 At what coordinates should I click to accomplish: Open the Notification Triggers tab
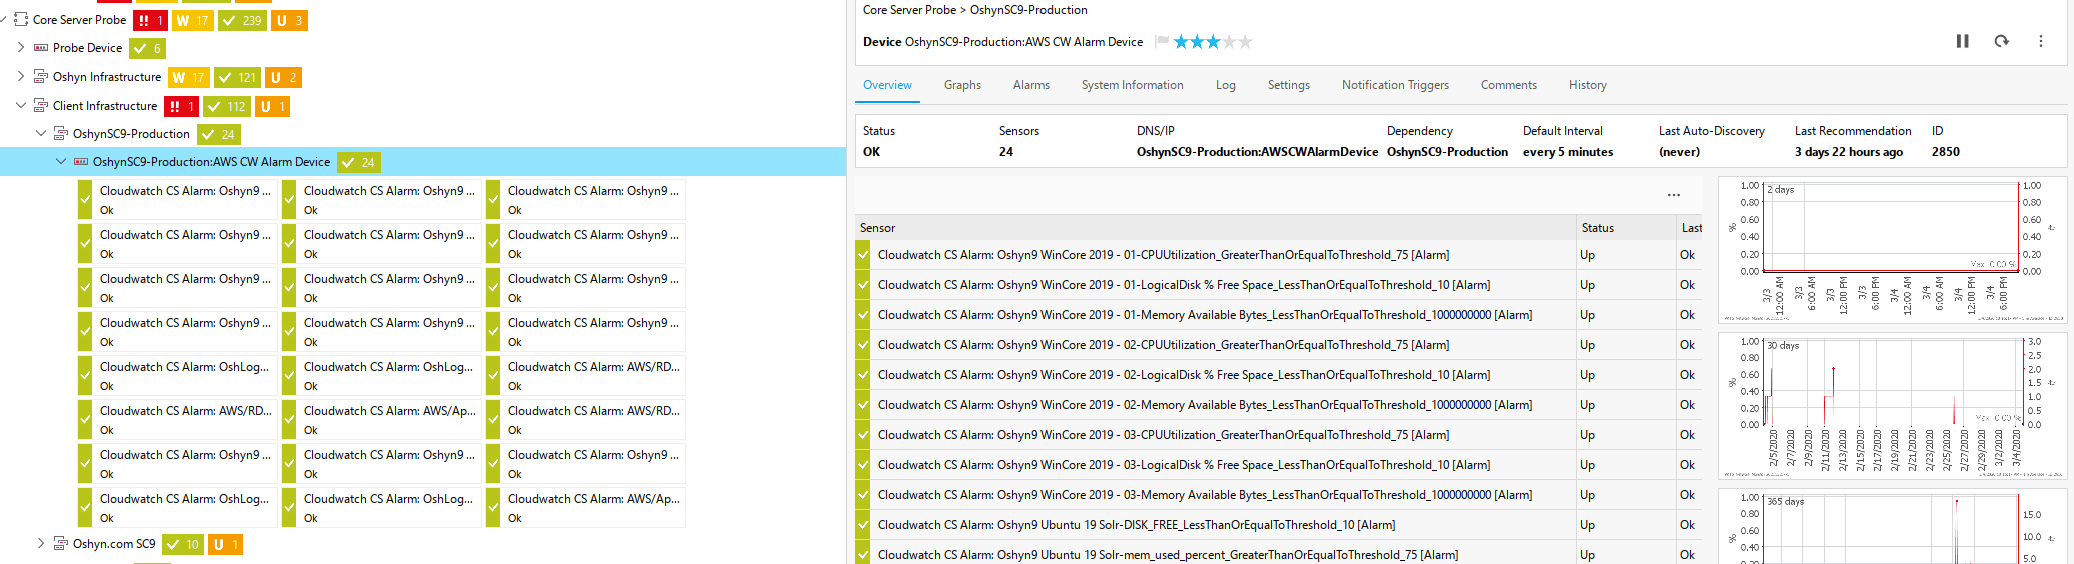pyautogui.click(x=1395, y=85)
